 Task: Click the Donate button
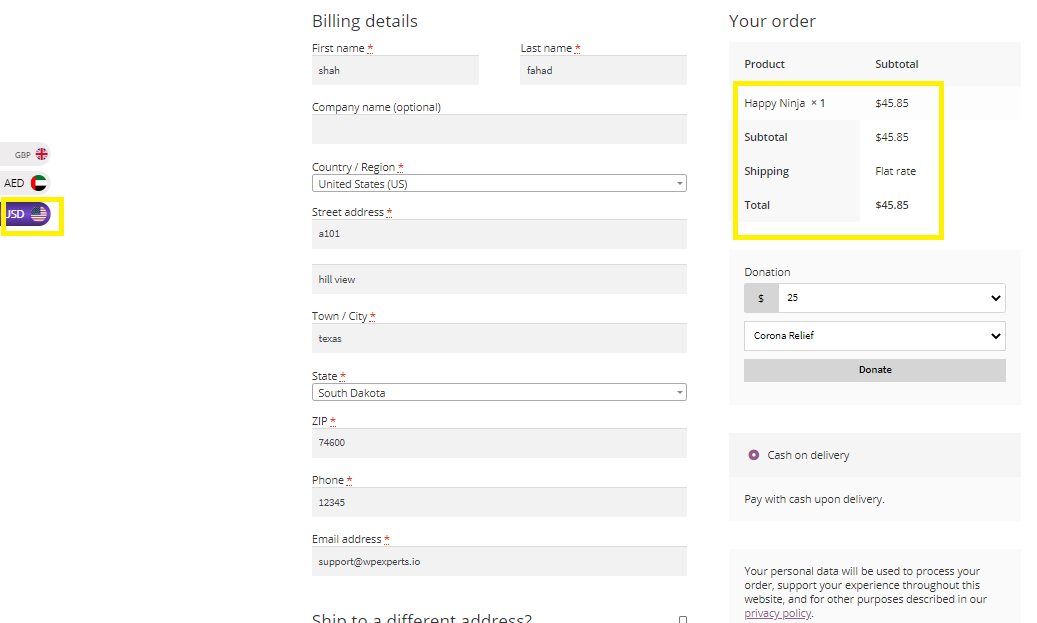(x=874, y=370)
